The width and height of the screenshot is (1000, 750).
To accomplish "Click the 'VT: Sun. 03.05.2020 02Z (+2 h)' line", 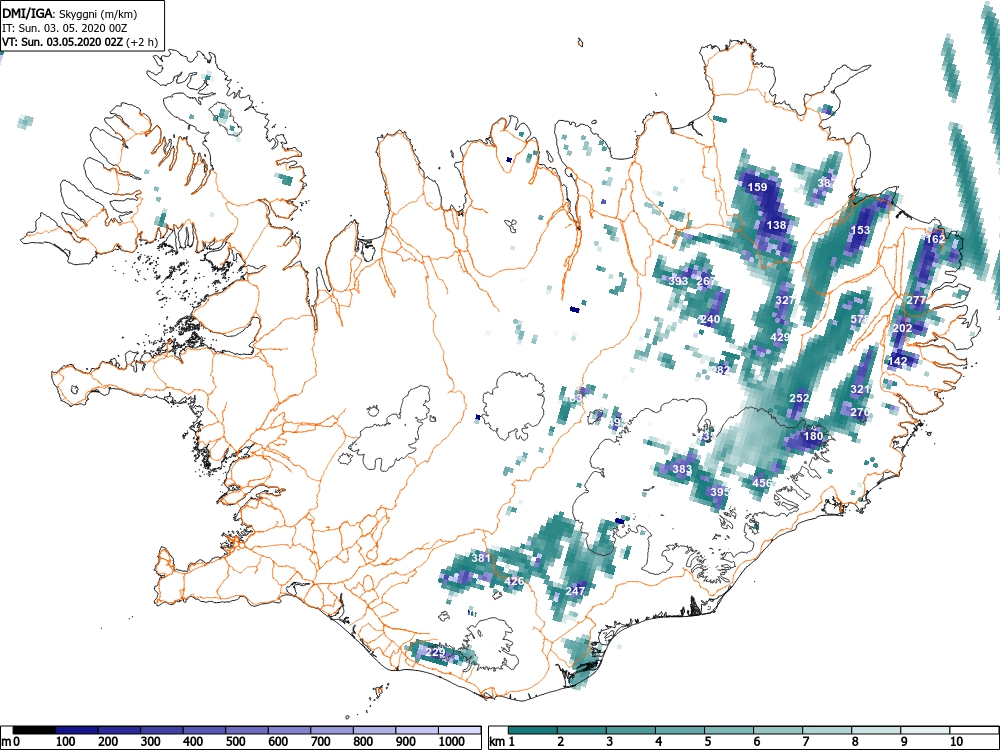I will [x=80, y=42].
